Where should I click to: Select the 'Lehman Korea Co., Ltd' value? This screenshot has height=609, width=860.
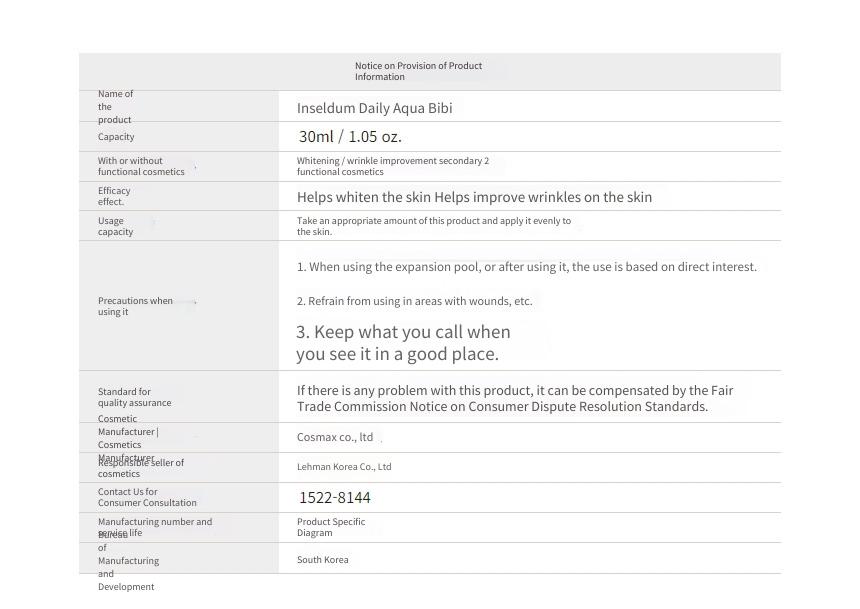pyautogui.click(x=344, y=467)
